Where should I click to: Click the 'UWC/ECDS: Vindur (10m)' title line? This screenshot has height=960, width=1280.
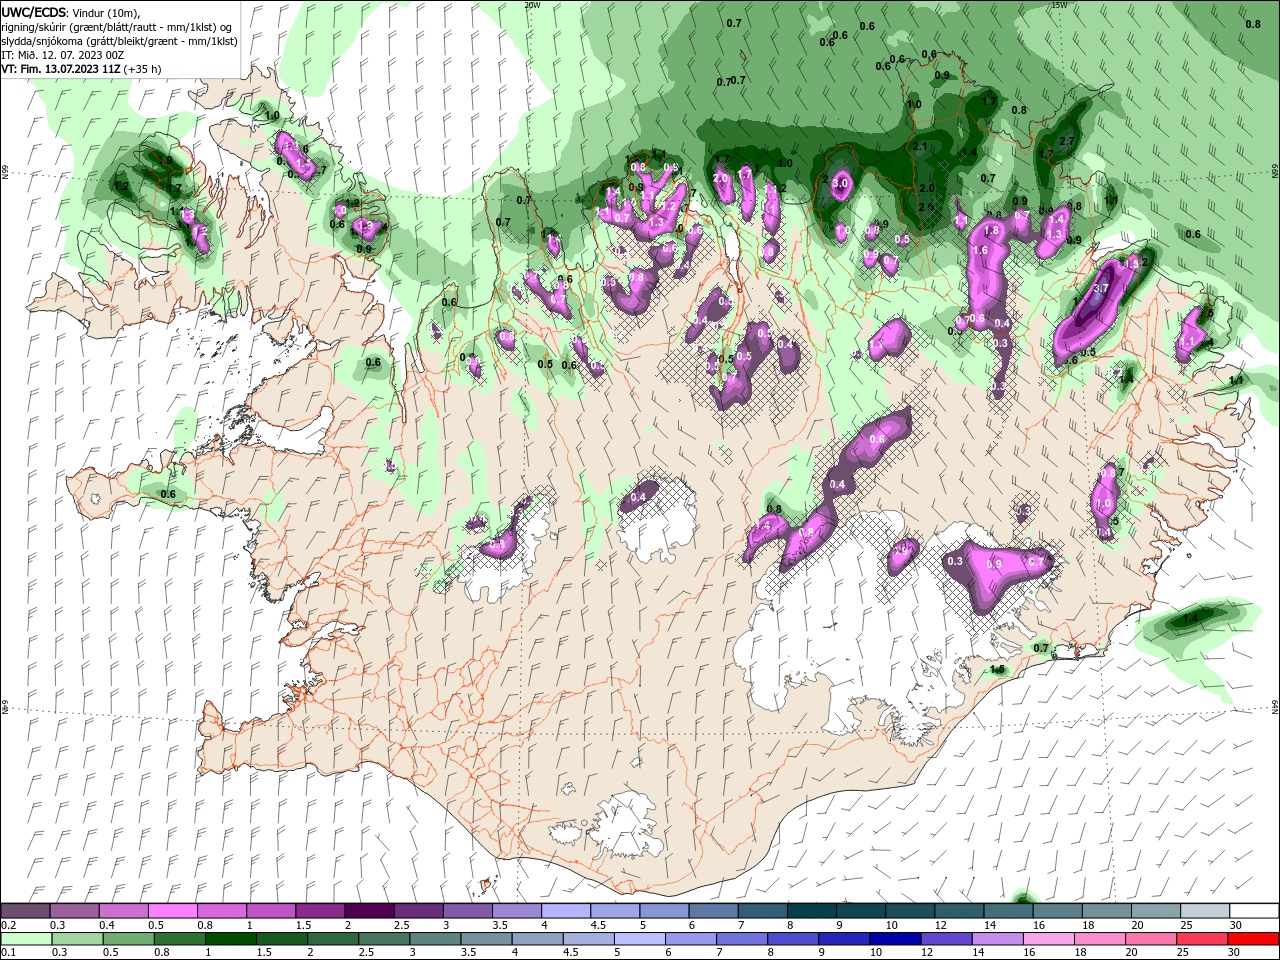point(71,12)
